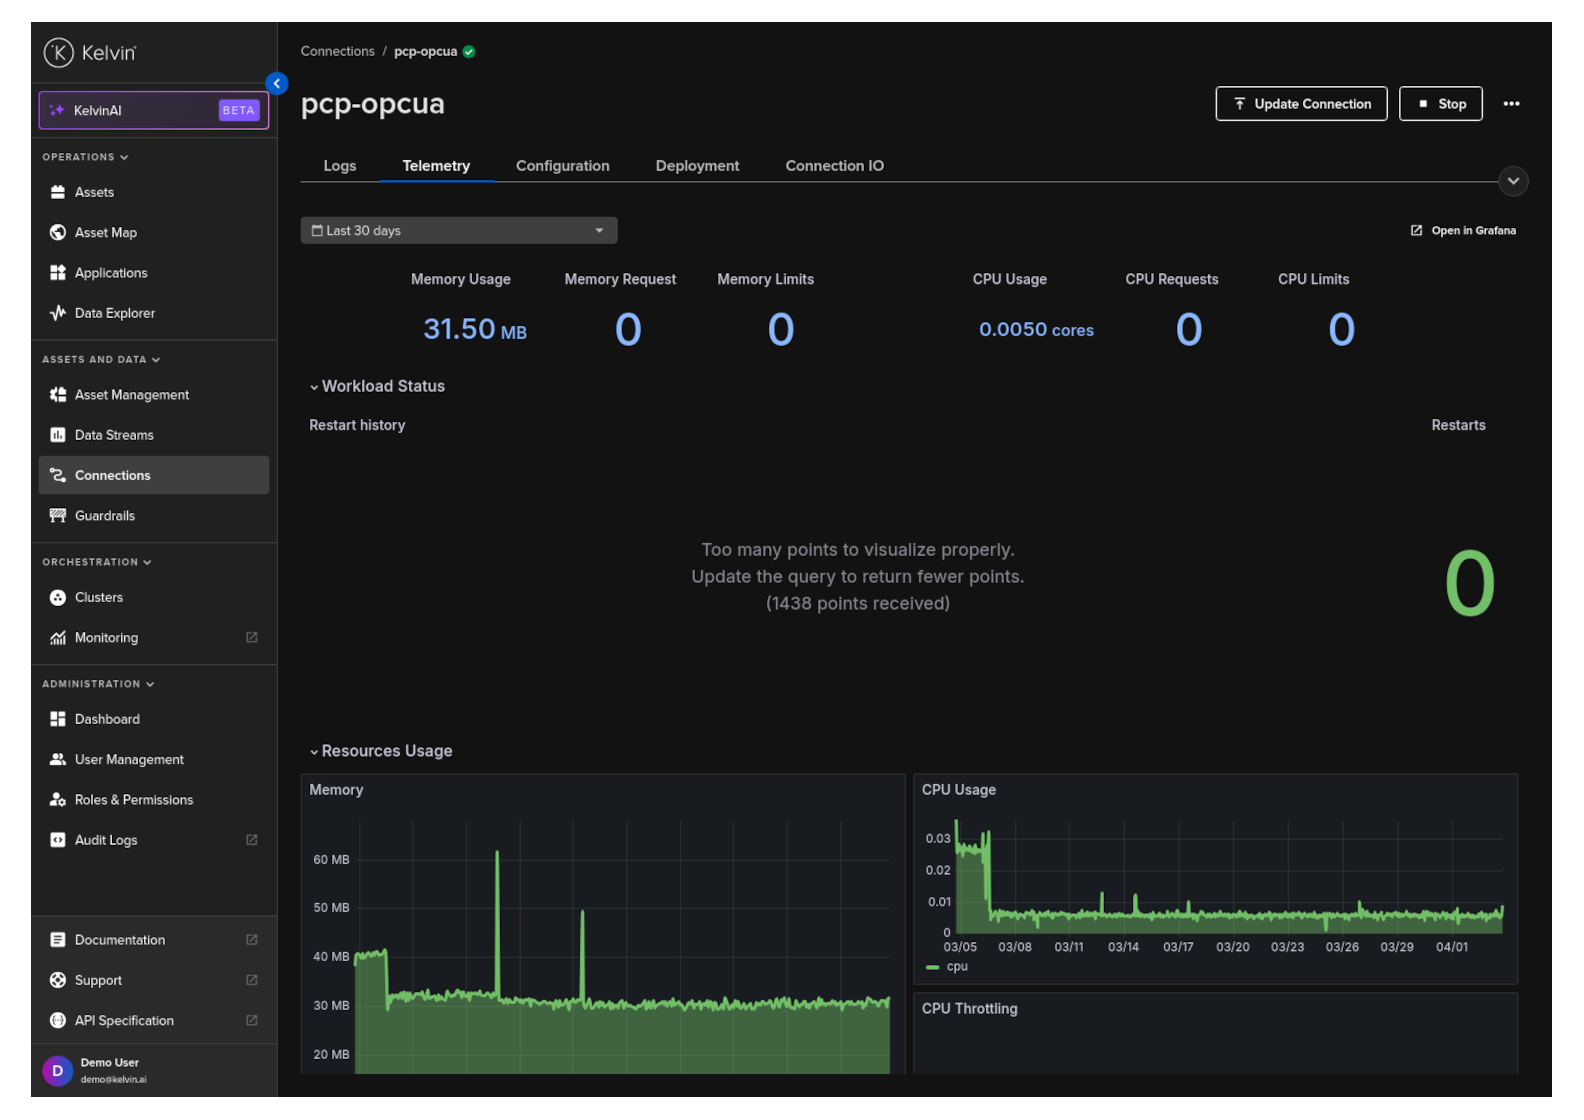Open the Asset Map globe icon

[58, 233]
